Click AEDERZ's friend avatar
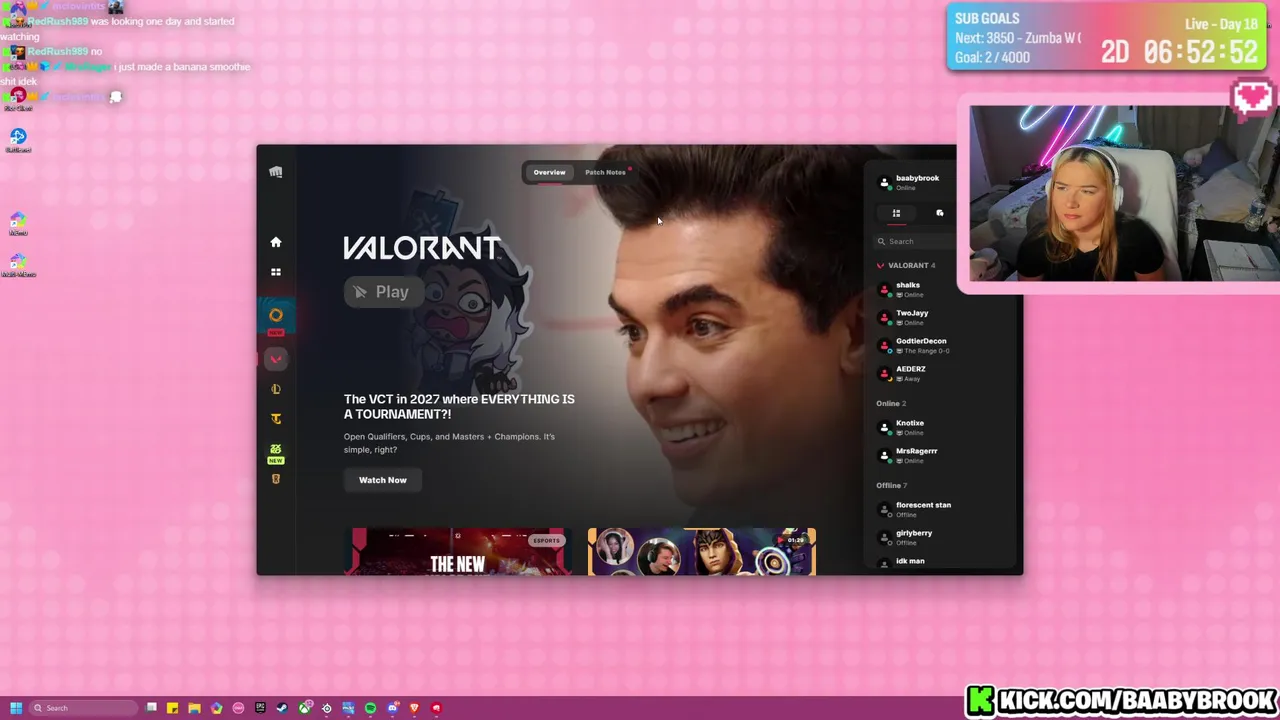The width and height of the screenshot is (1280, 720). (x=884, y=374)
